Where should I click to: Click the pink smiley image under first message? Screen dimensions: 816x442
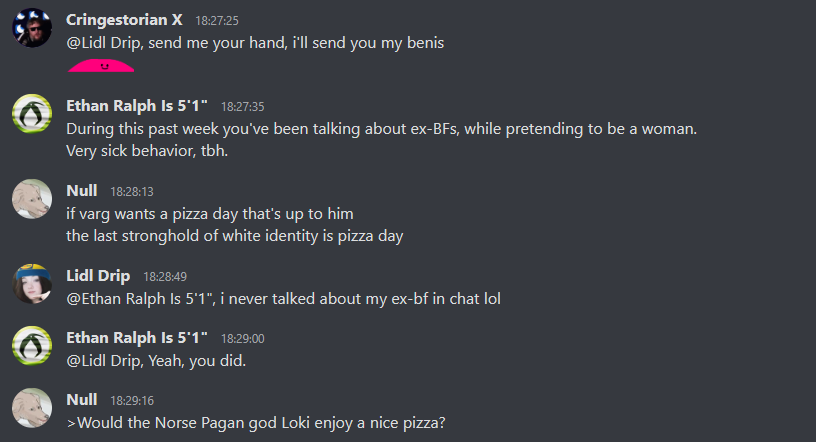101,66
